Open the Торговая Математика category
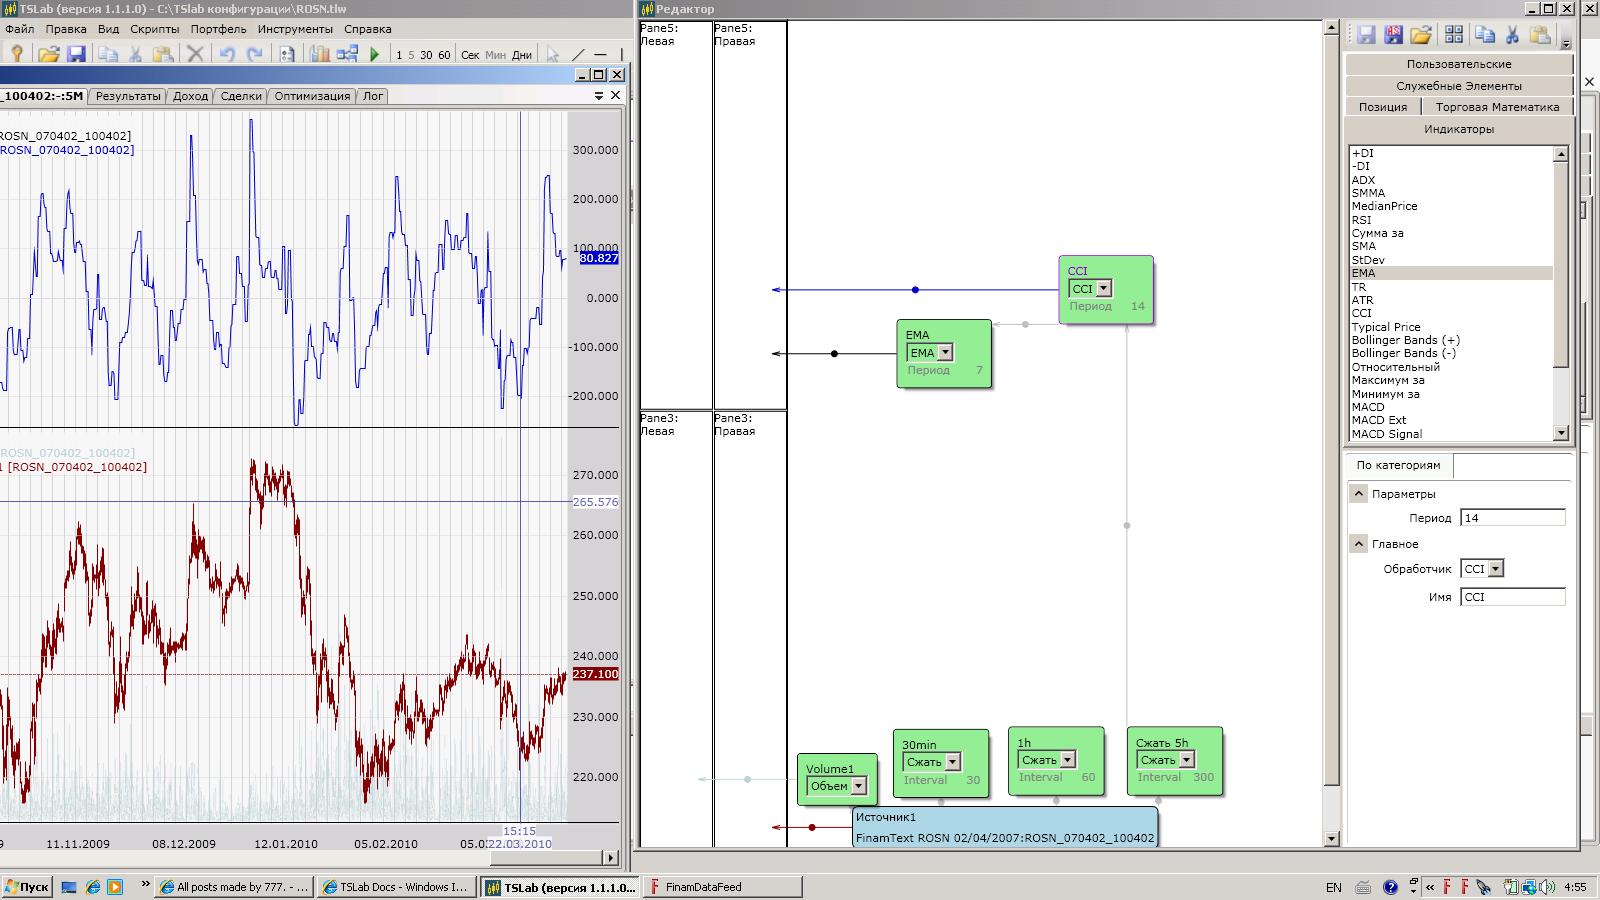 tap(1497, 107)
